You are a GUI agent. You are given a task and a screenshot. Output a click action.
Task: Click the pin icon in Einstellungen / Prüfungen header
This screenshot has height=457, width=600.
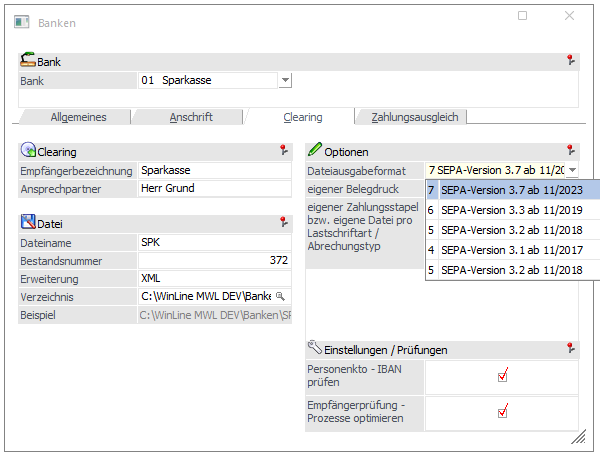(570, 350)
